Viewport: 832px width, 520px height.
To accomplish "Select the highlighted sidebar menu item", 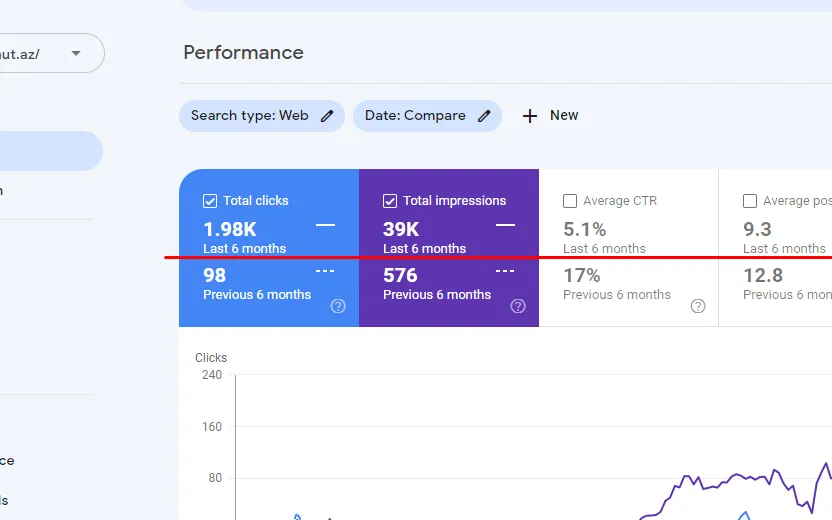I will 51,151.
